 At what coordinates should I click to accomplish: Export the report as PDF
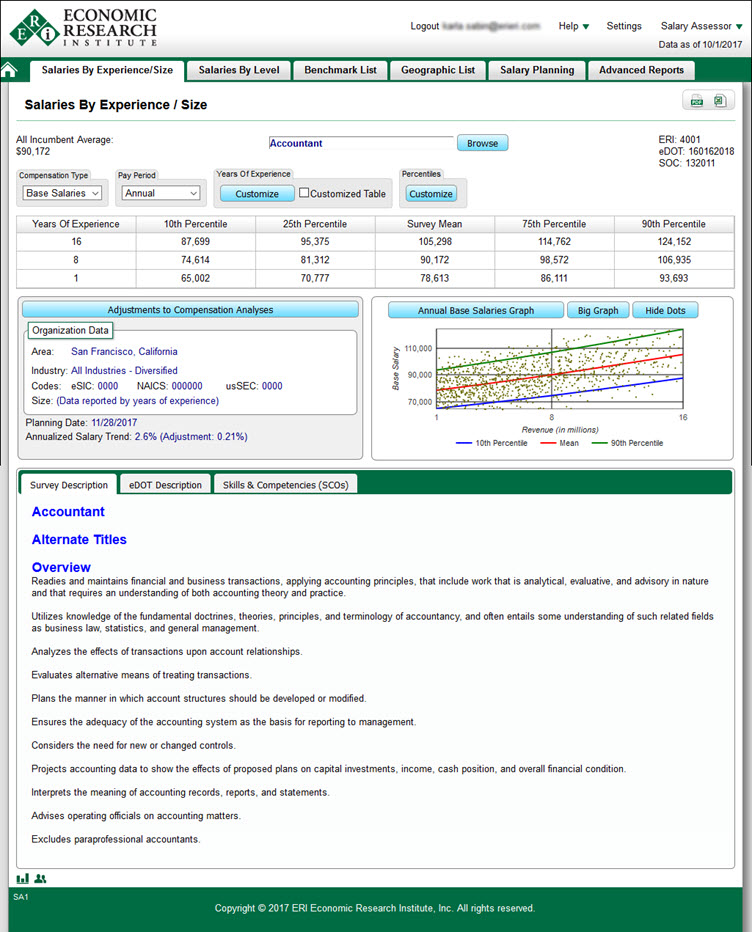point(698,100)
